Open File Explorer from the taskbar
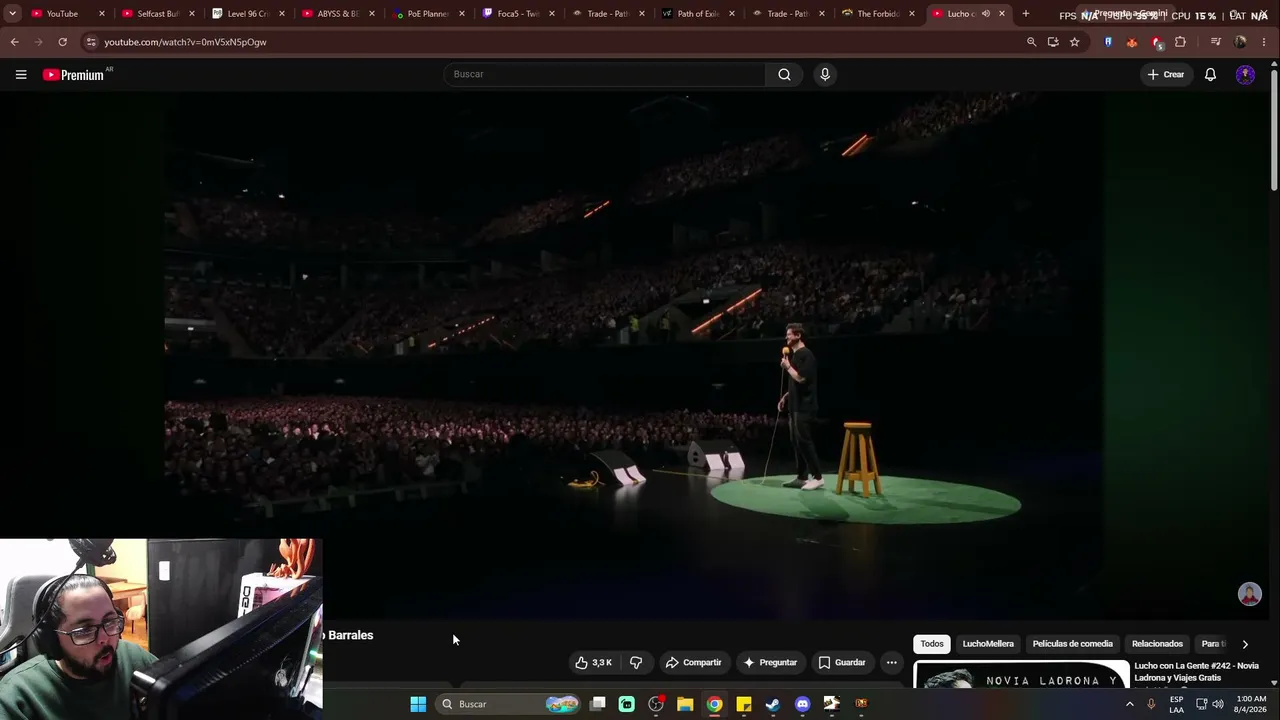The height and width of the screenshot is (720, 1280). [685, 704]
